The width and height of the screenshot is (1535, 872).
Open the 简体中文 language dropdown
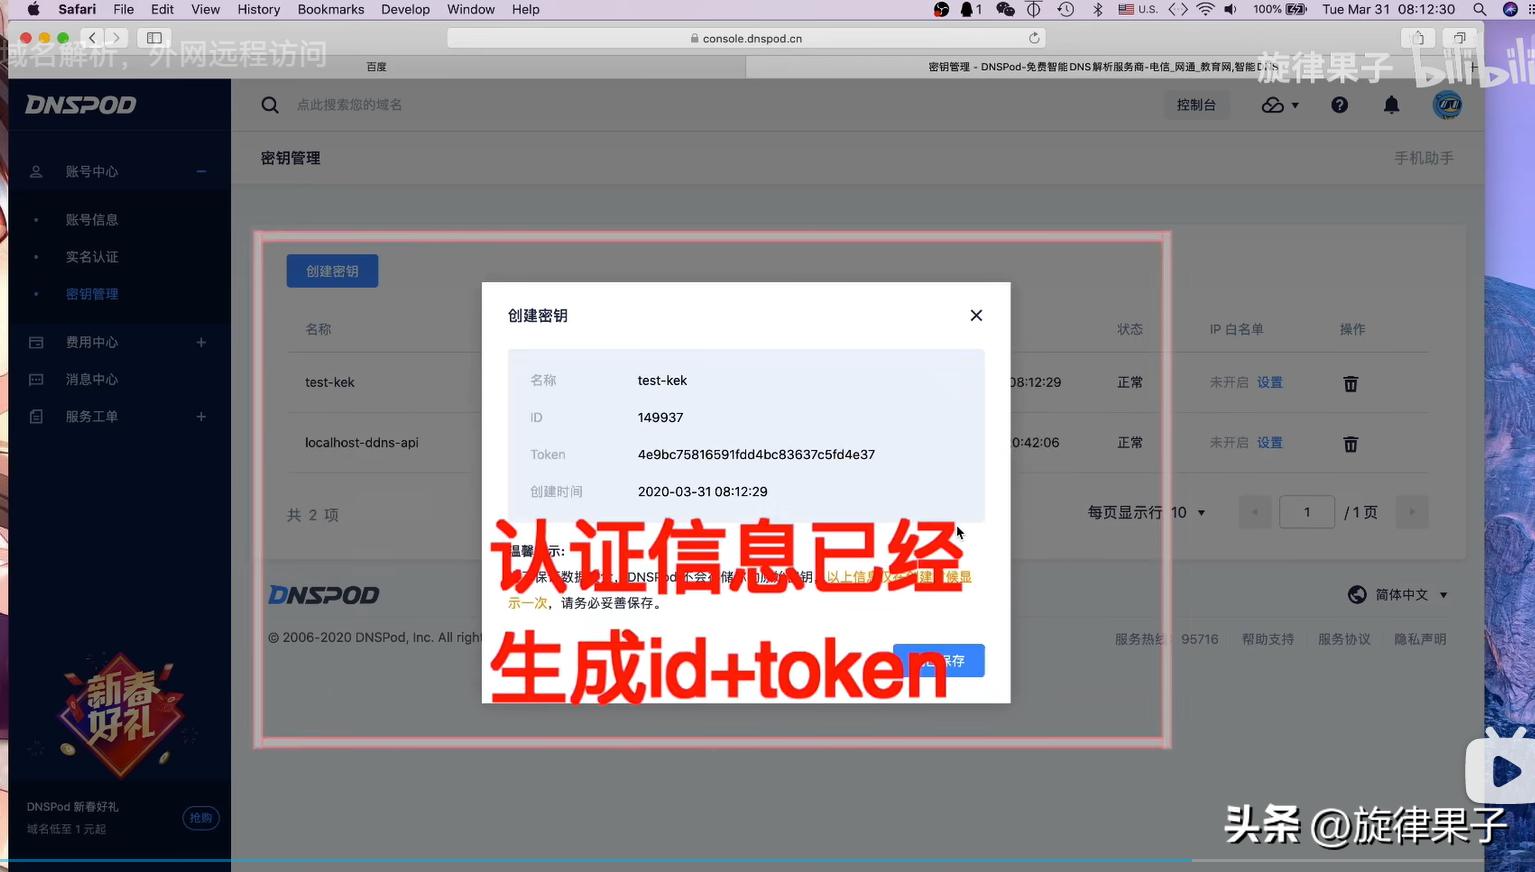pyautogui.click(x=1402, y=593)
